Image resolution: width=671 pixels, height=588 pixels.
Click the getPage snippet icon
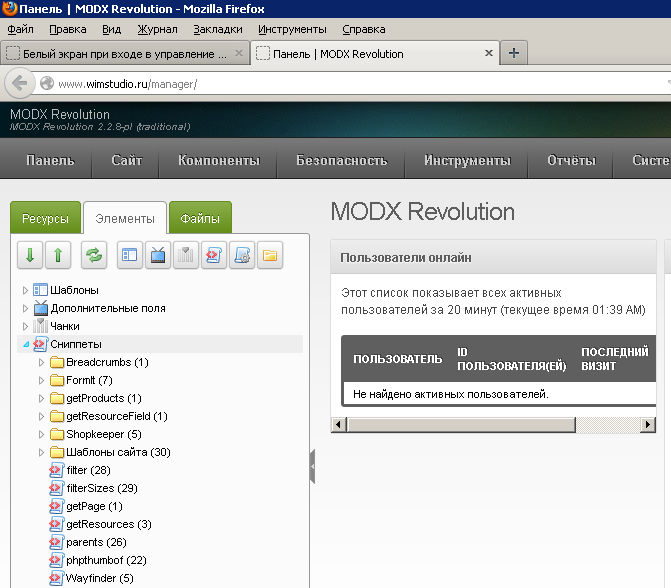[x=56, y=506]
